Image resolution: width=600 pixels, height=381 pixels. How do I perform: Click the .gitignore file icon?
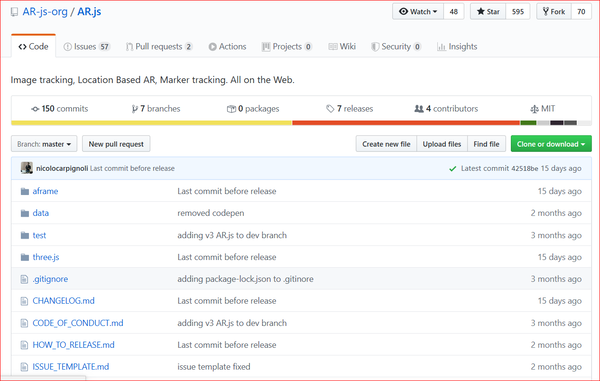coord(24,279)
